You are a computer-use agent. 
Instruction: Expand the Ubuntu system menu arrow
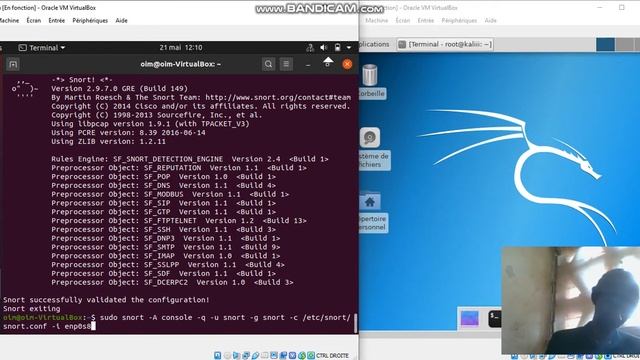point(349,48)
